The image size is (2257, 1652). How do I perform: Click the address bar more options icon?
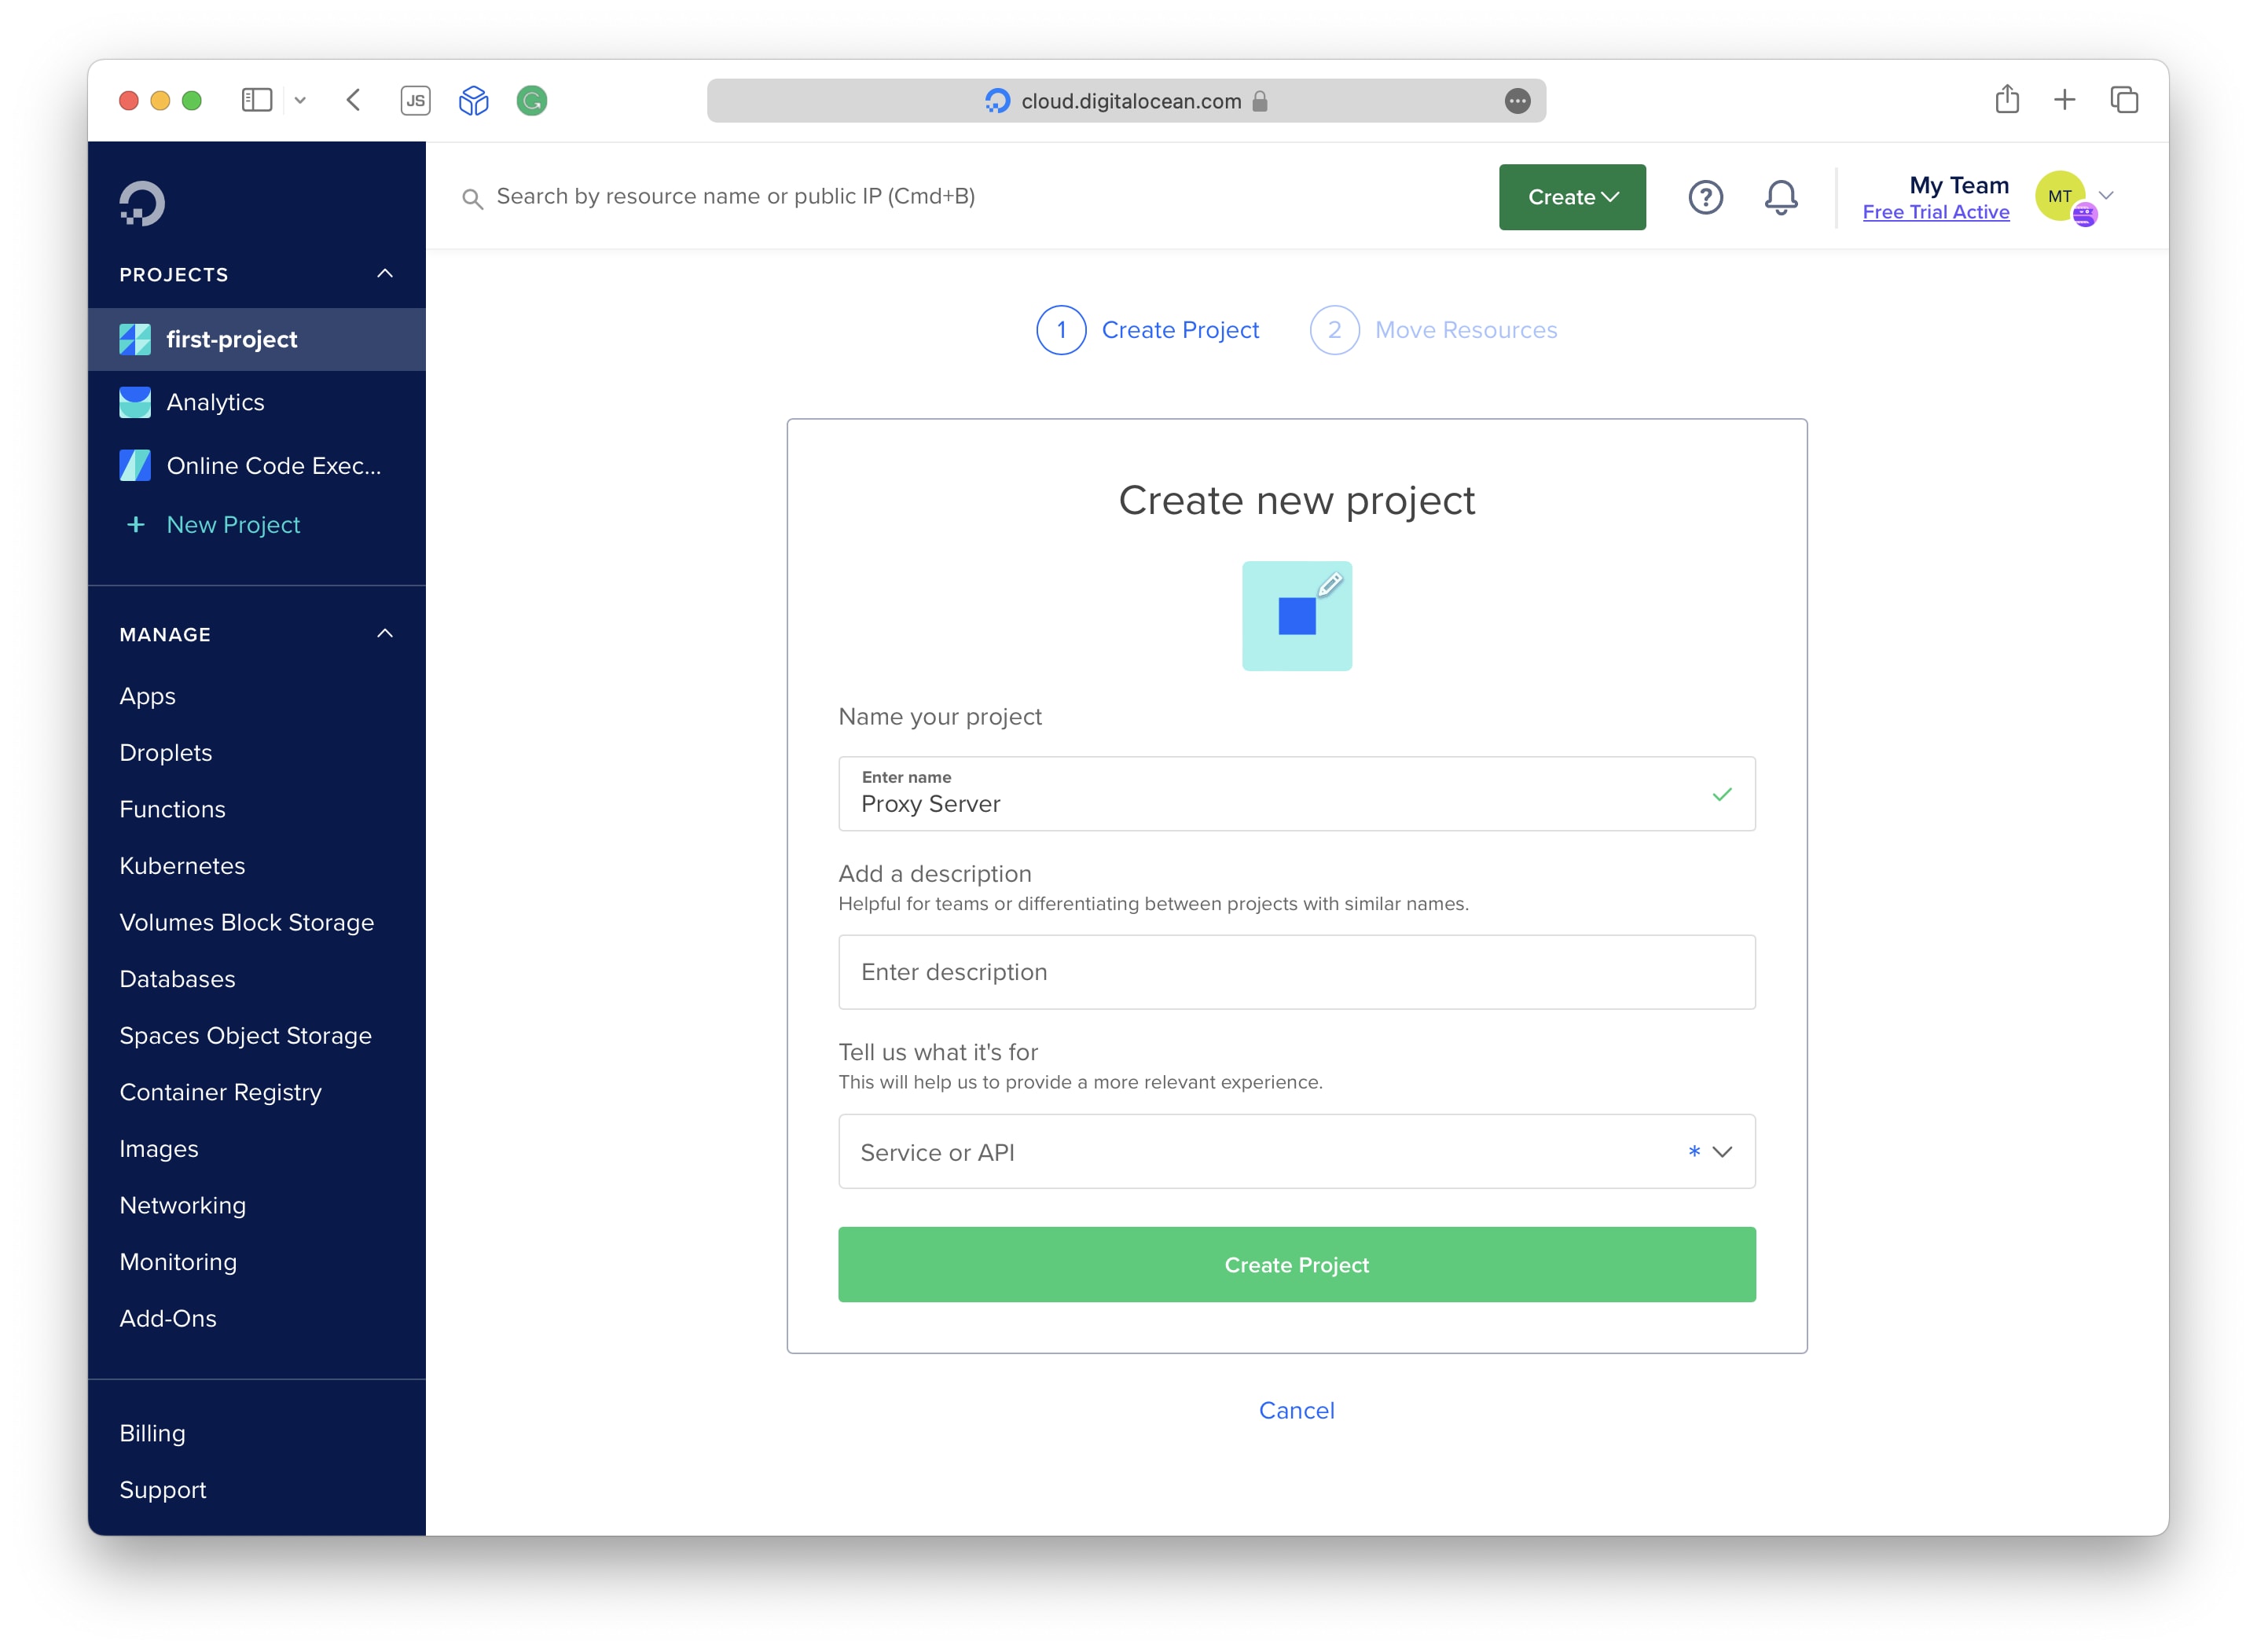pos(1517,101)
